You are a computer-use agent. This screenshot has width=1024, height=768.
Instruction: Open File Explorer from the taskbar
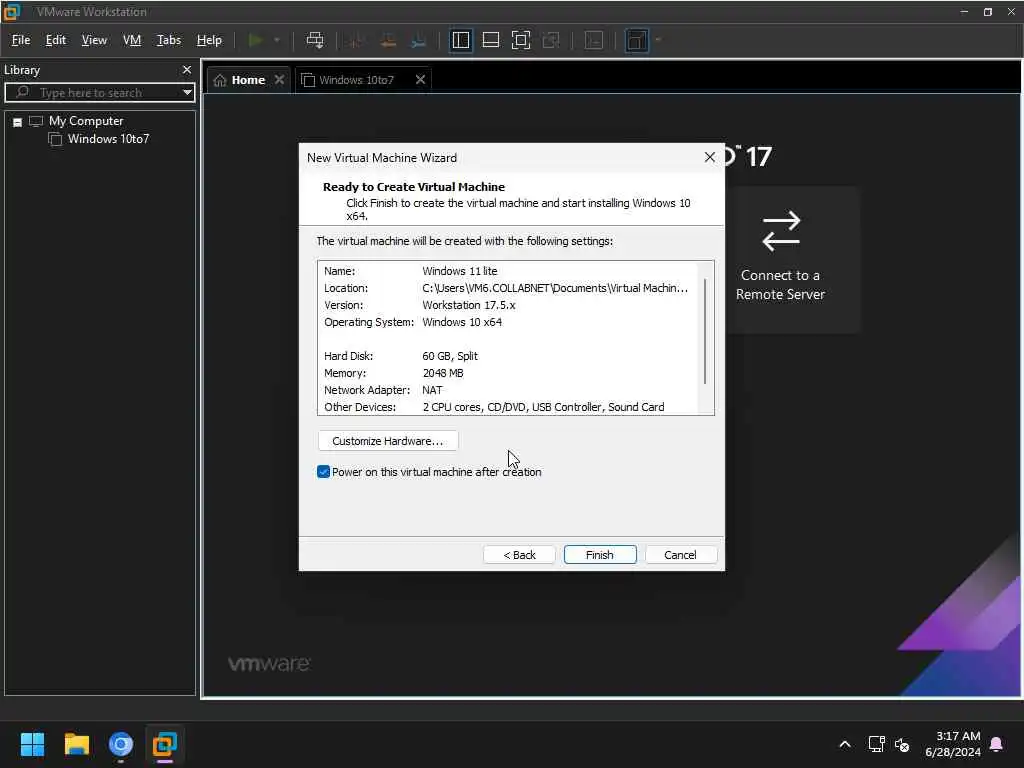click(76, 744)
